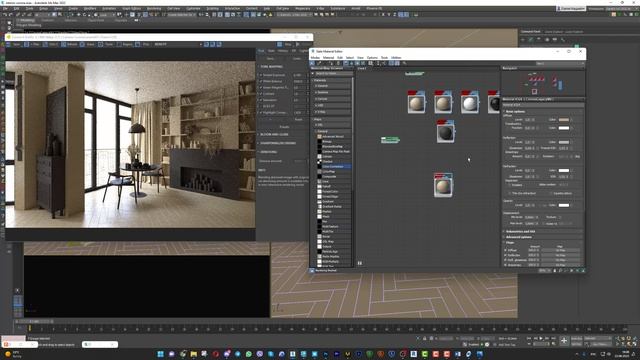This screenshot has height=360, width=640.
Task: Toggle the Saturation checkbox in tone mapping
Action: [261, 100]
